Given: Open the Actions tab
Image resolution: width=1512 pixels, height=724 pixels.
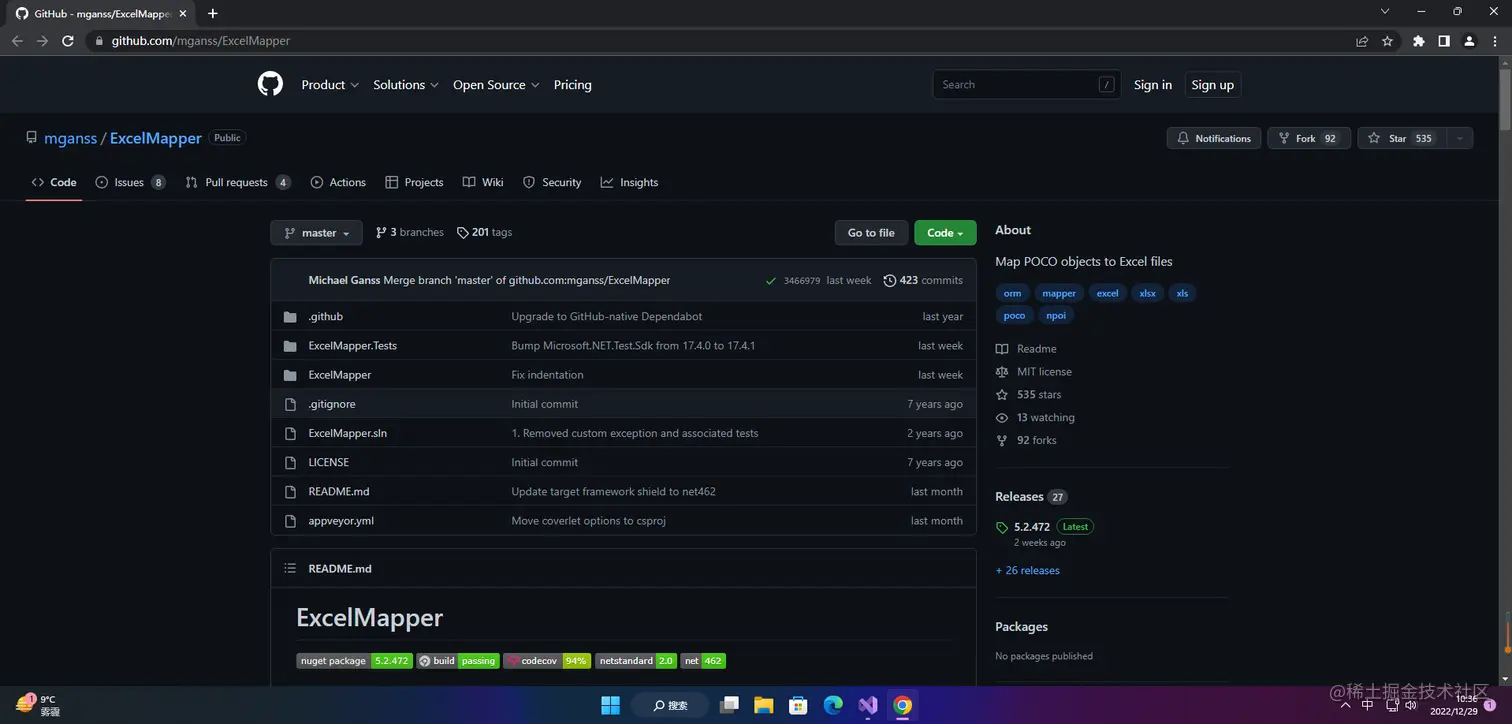Looking at the screenshot, I should pyautogui.click(x=338, y=182).
